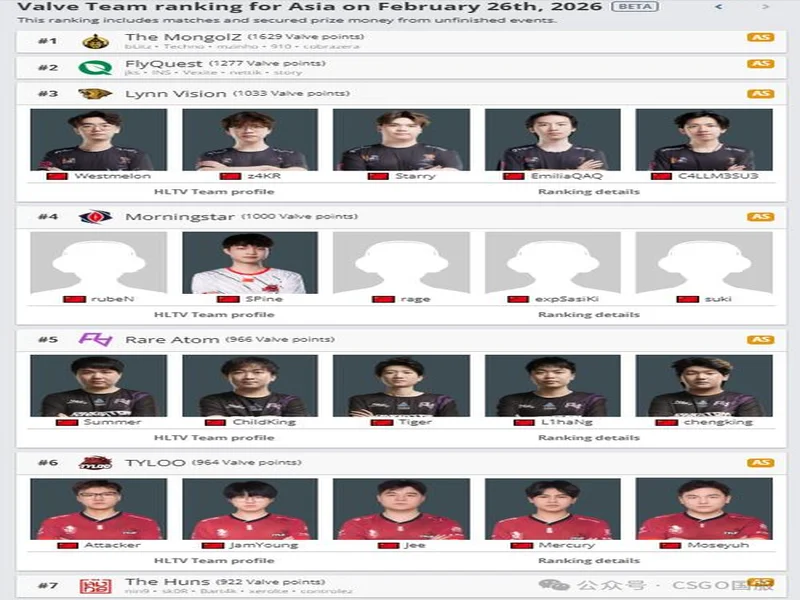The height and width of the screenshot is (600, 800).
Task: Click the Morningstar team logo icon
Action: pos(95,217)
